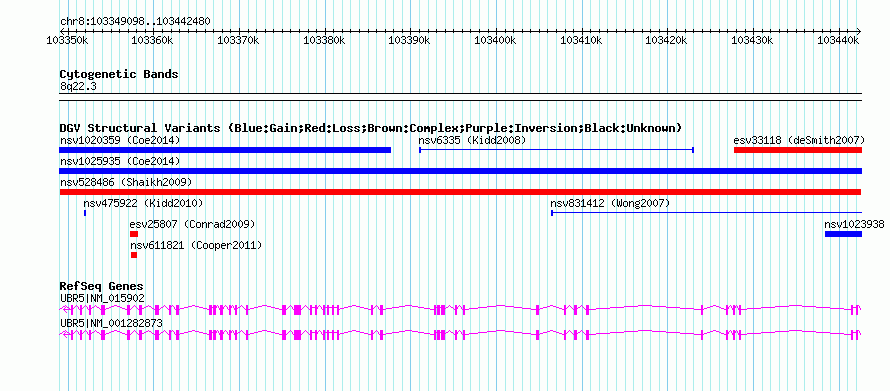The height and width of the screenshot is (391, 890).
Task: Click the nsv528486 full-width red bar
Action: click(460, 192)
